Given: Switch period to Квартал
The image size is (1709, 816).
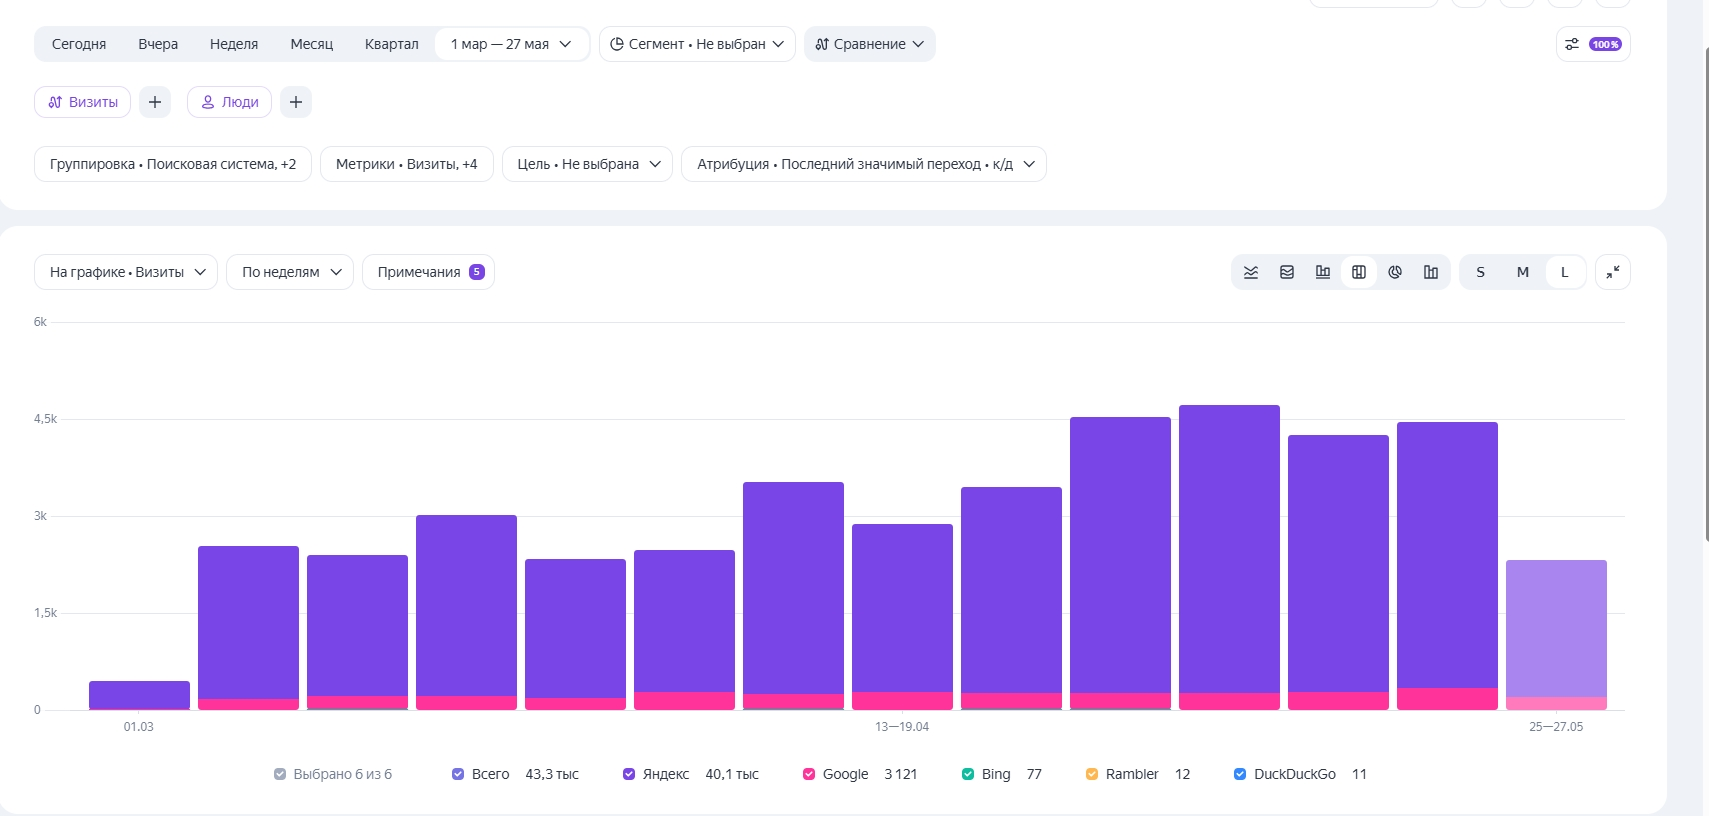Looking at the screenshot, I should (x=392, y=44).
